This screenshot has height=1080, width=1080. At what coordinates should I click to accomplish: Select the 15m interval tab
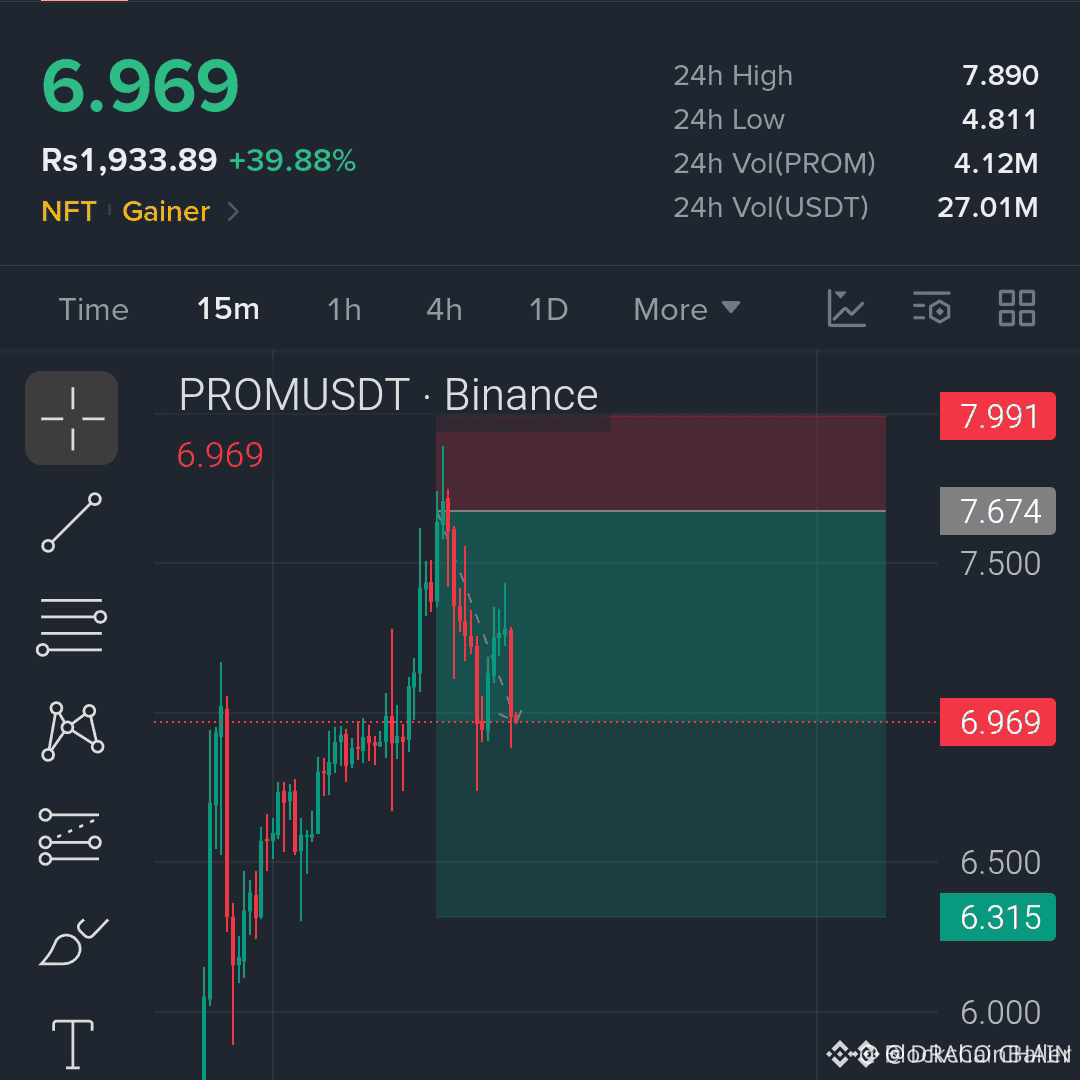click(x=228, y=309)
